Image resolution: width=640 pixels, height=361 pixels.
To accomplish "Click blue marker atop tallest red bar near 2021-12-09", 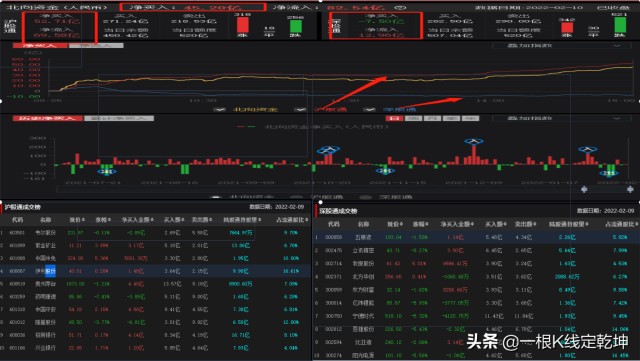I will point(474,141).
